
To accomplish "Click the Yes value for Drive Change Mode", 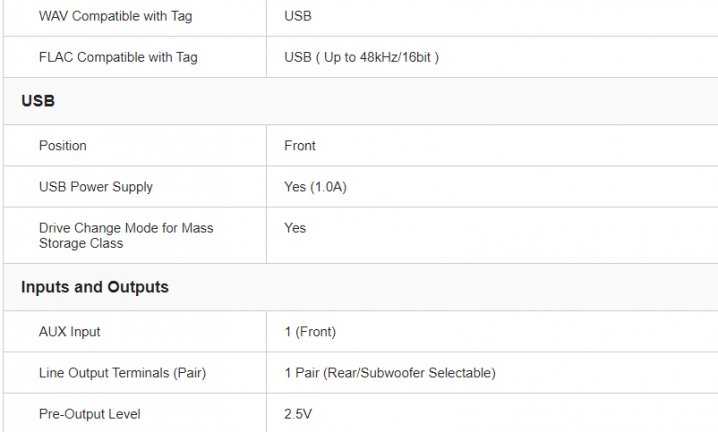I will [x=295, y=228].
